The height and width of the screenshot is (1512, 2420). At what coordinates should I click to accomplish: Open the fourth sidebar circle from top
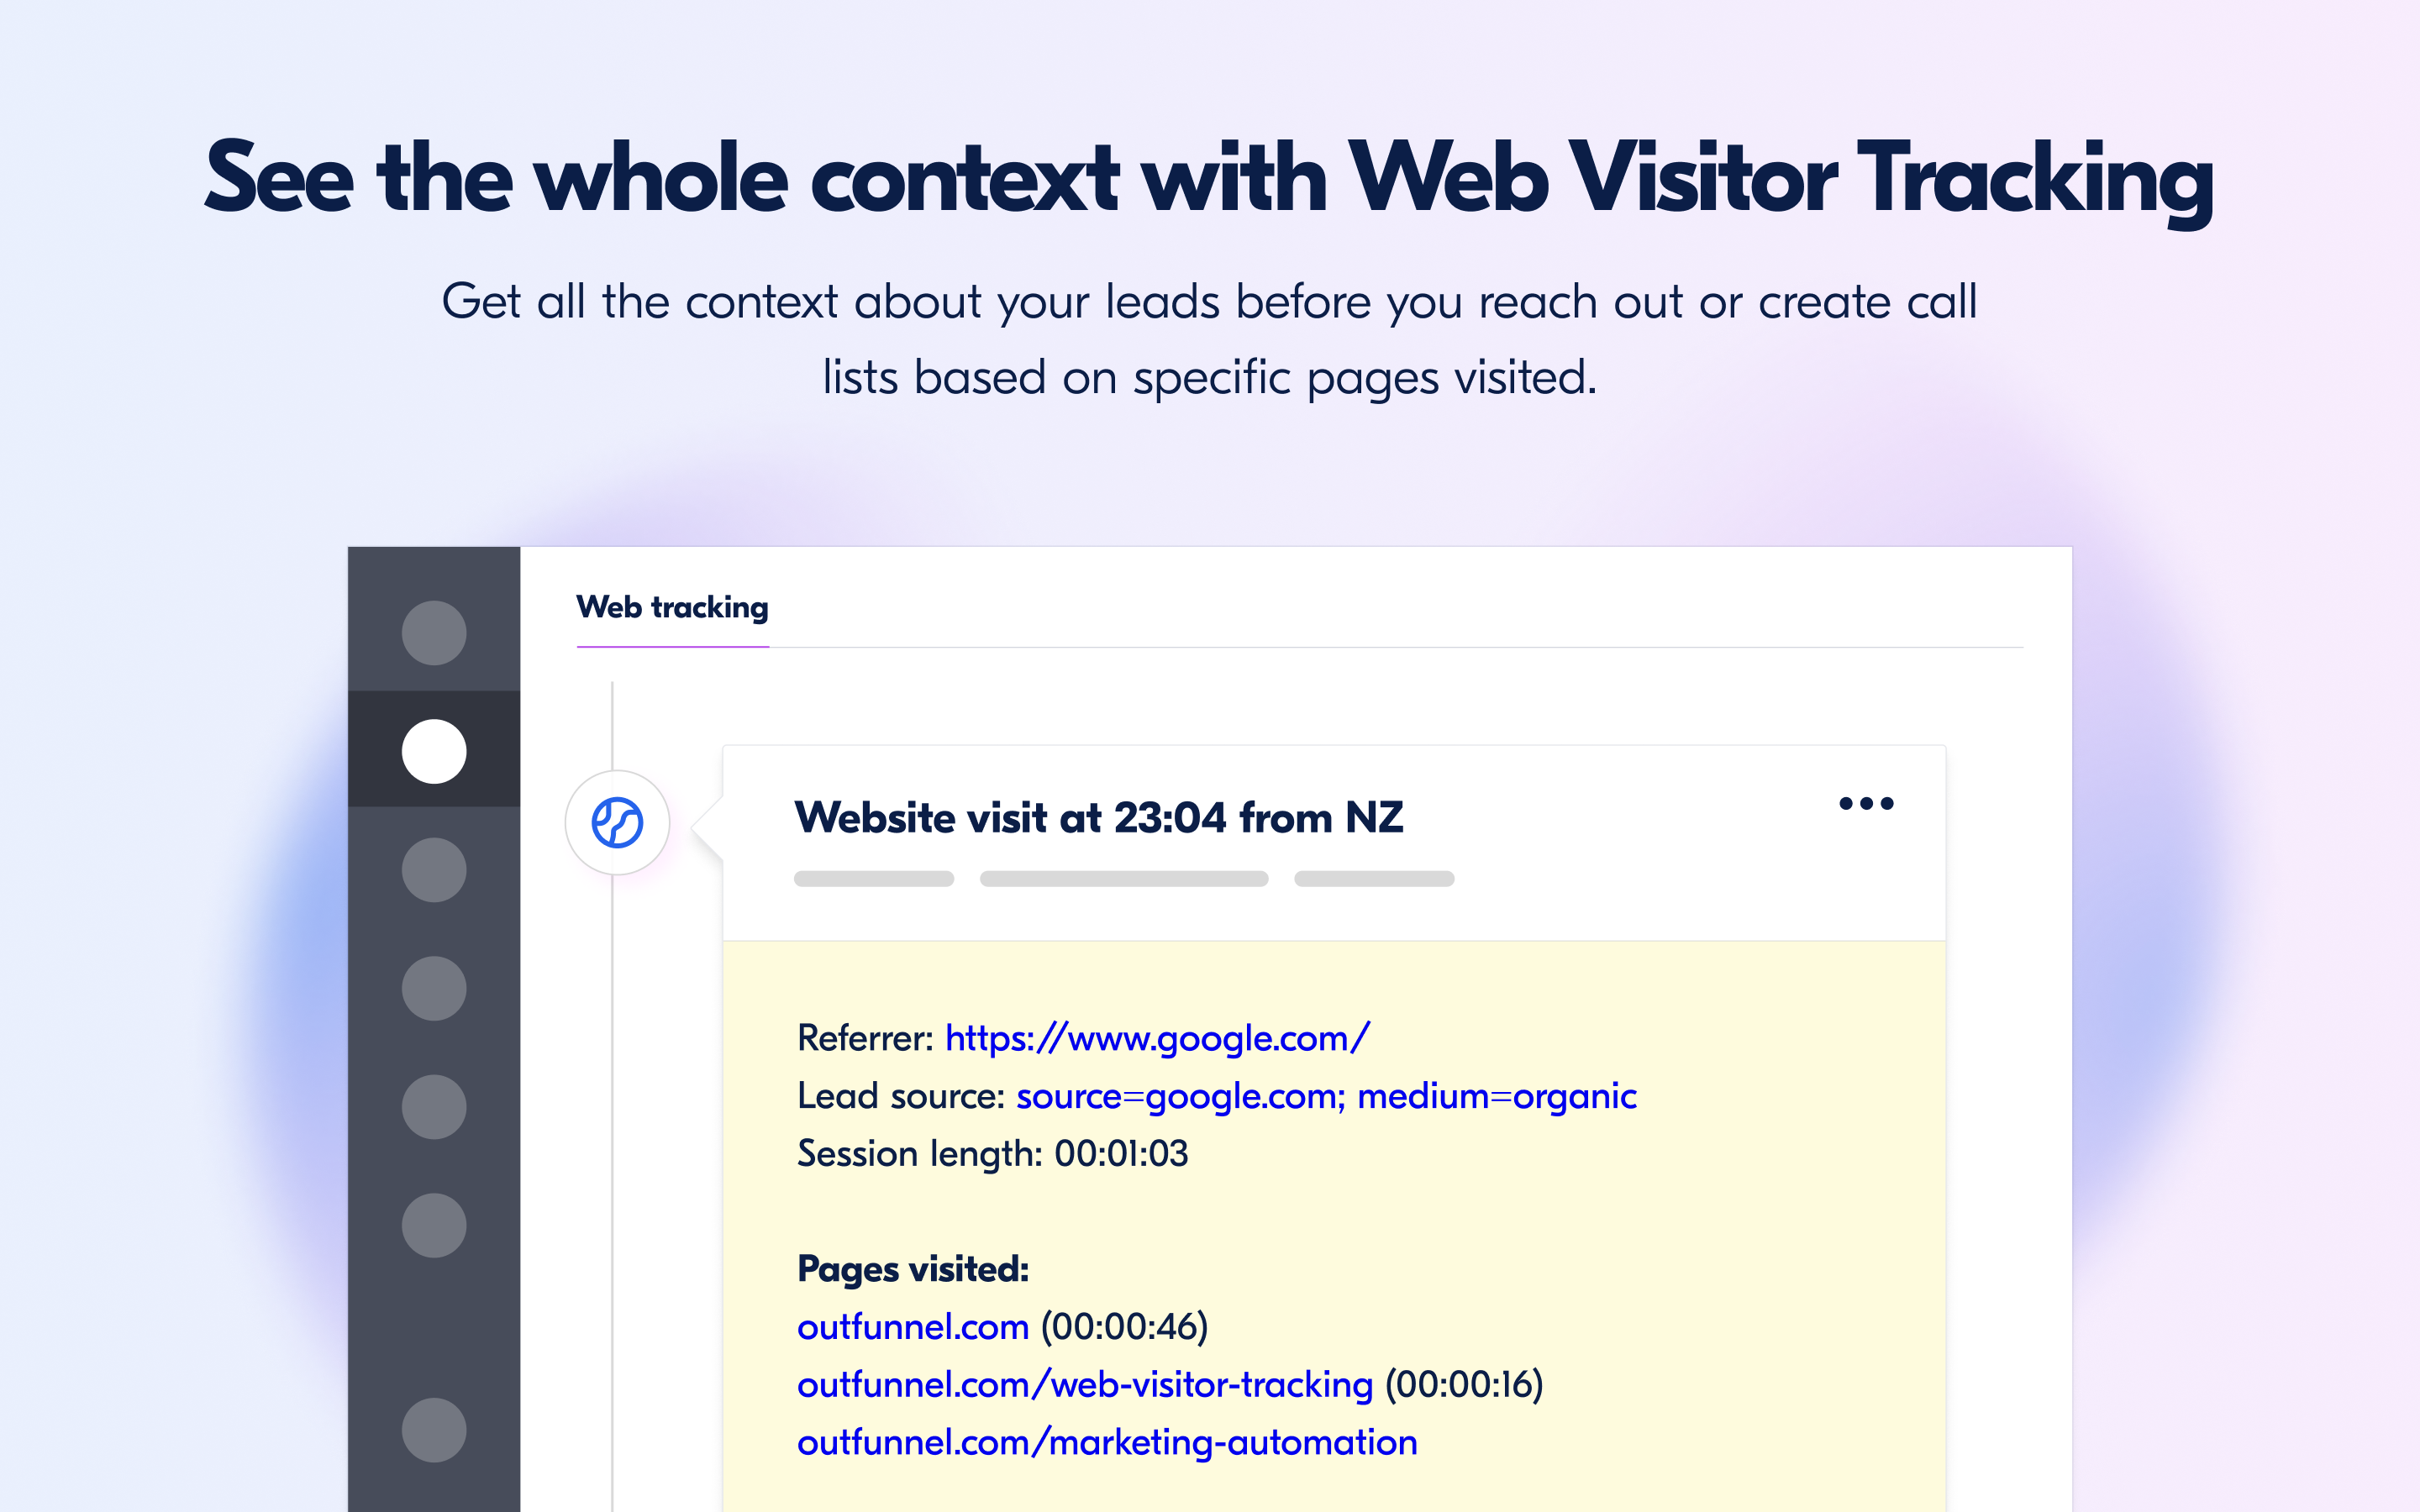coord(434,988)
